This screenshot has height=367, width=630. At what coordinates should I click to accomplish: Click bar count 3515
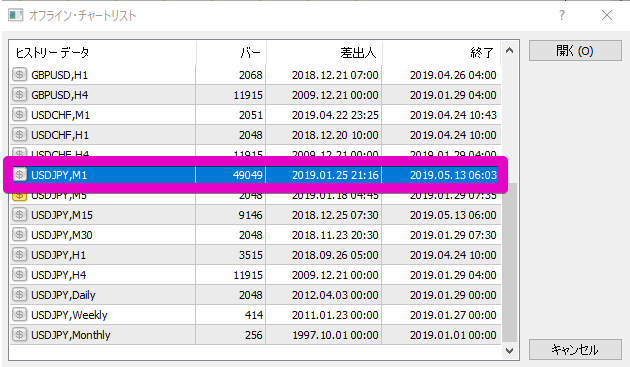pyautogui.click(x=251, y=255)
